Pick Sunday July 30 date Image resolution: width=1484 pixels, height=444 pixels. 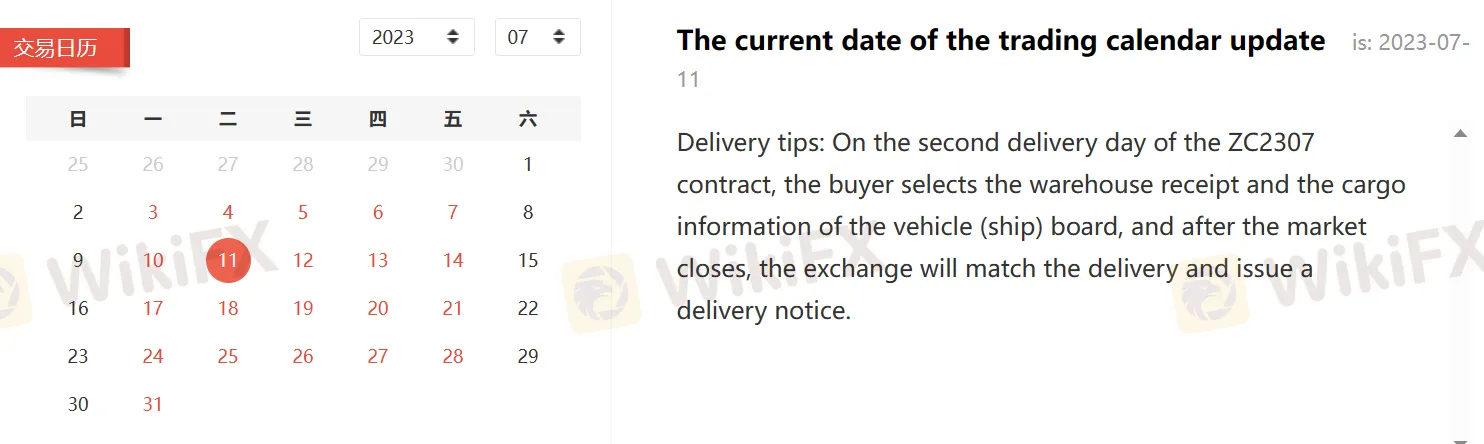click(78, 404)
